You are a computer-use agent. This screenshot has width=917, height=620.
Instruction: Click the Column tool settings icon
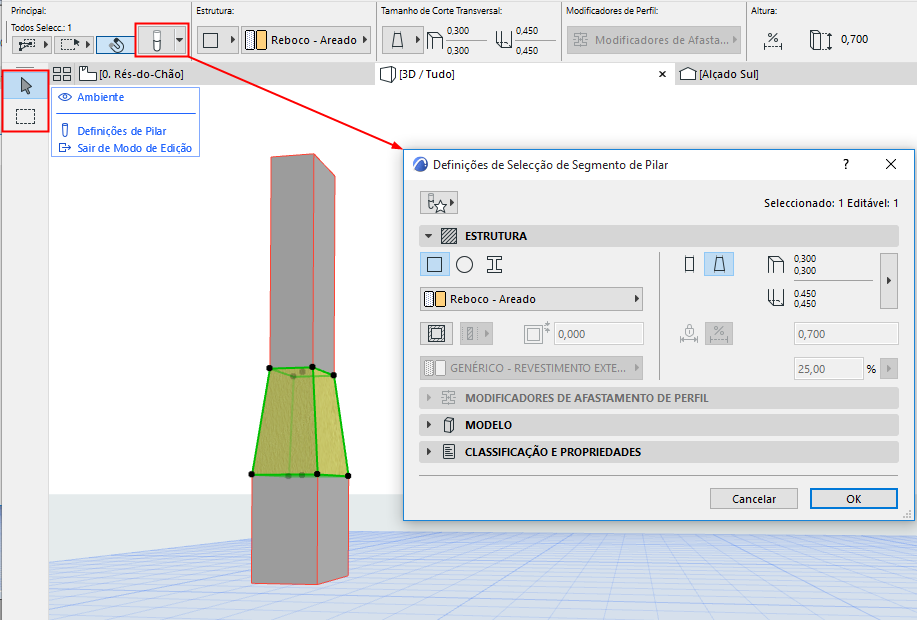coord(156,41)
